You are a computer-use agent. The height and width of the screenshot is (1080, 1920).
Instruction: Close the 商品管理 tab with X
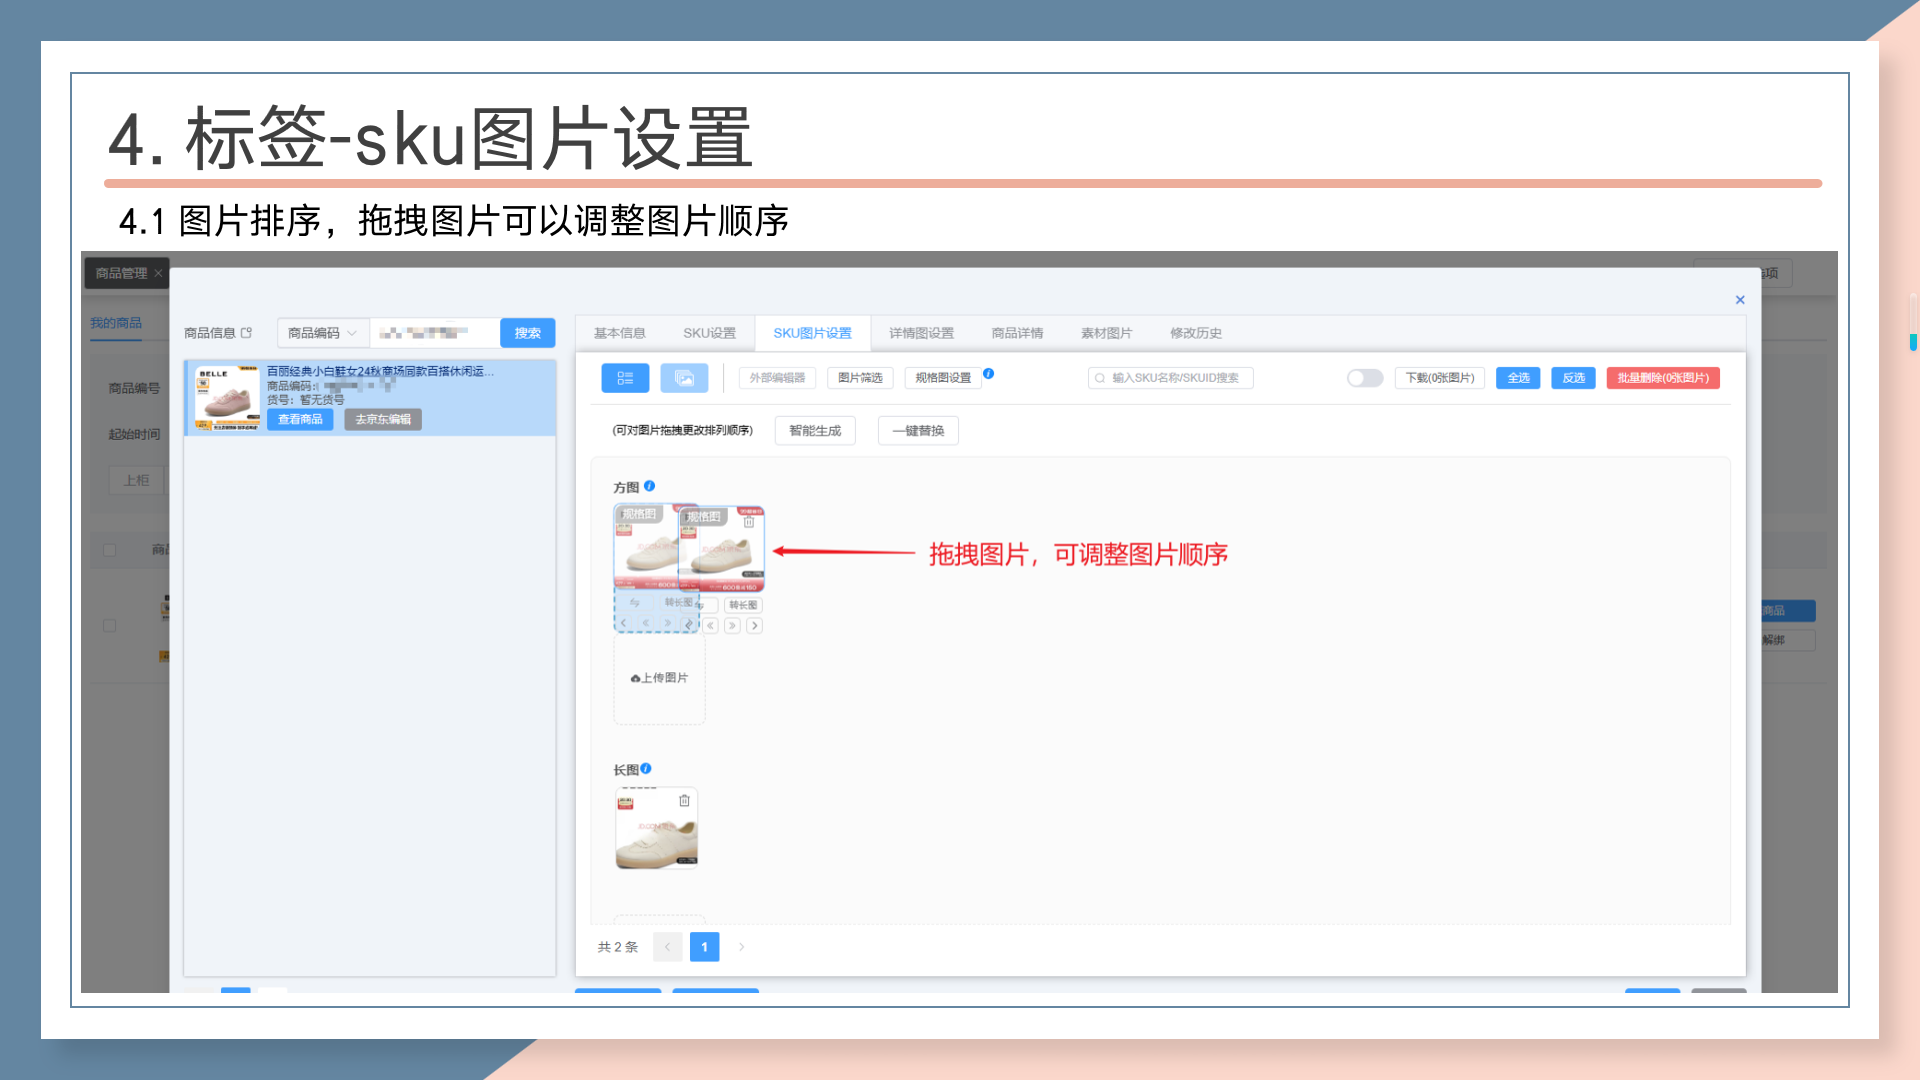(x=158, y=273)
